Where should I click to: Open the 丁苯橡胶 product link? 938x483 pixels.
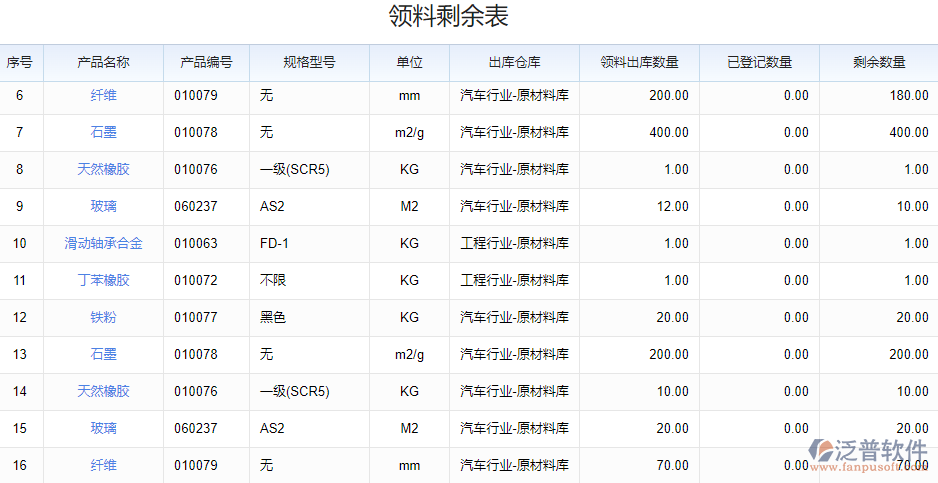[103, 281]
